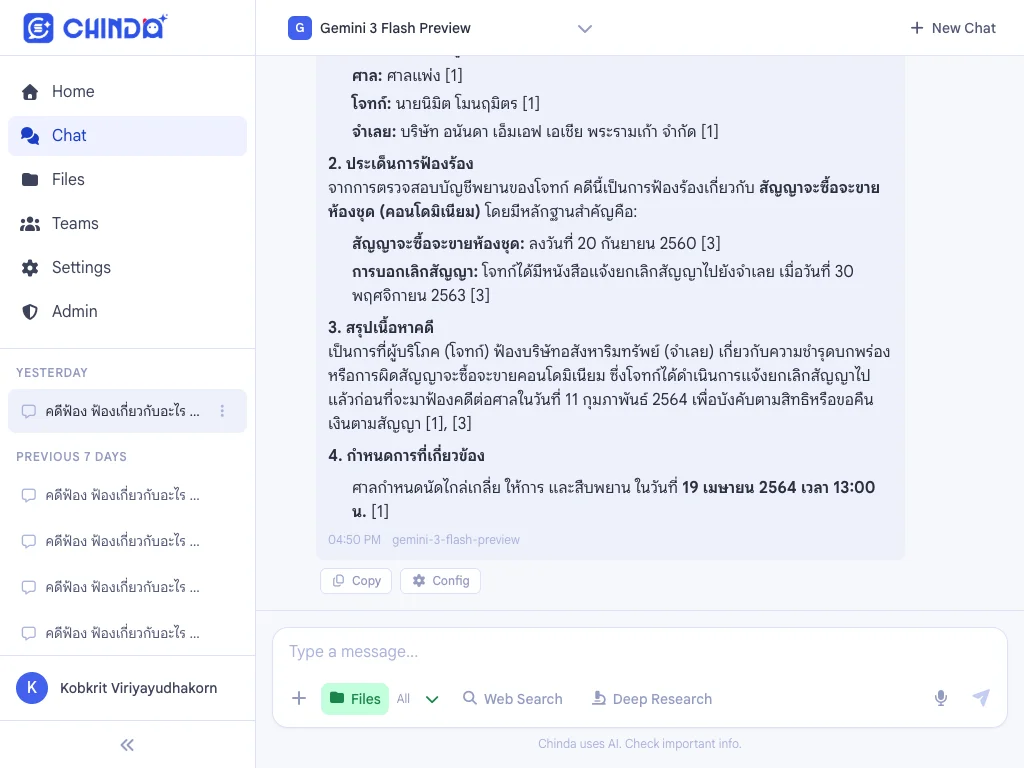This screenshot has width=1024, height=768.
Task: Open the three-dot menu on yesterday's chat
Action: point(222,411)
